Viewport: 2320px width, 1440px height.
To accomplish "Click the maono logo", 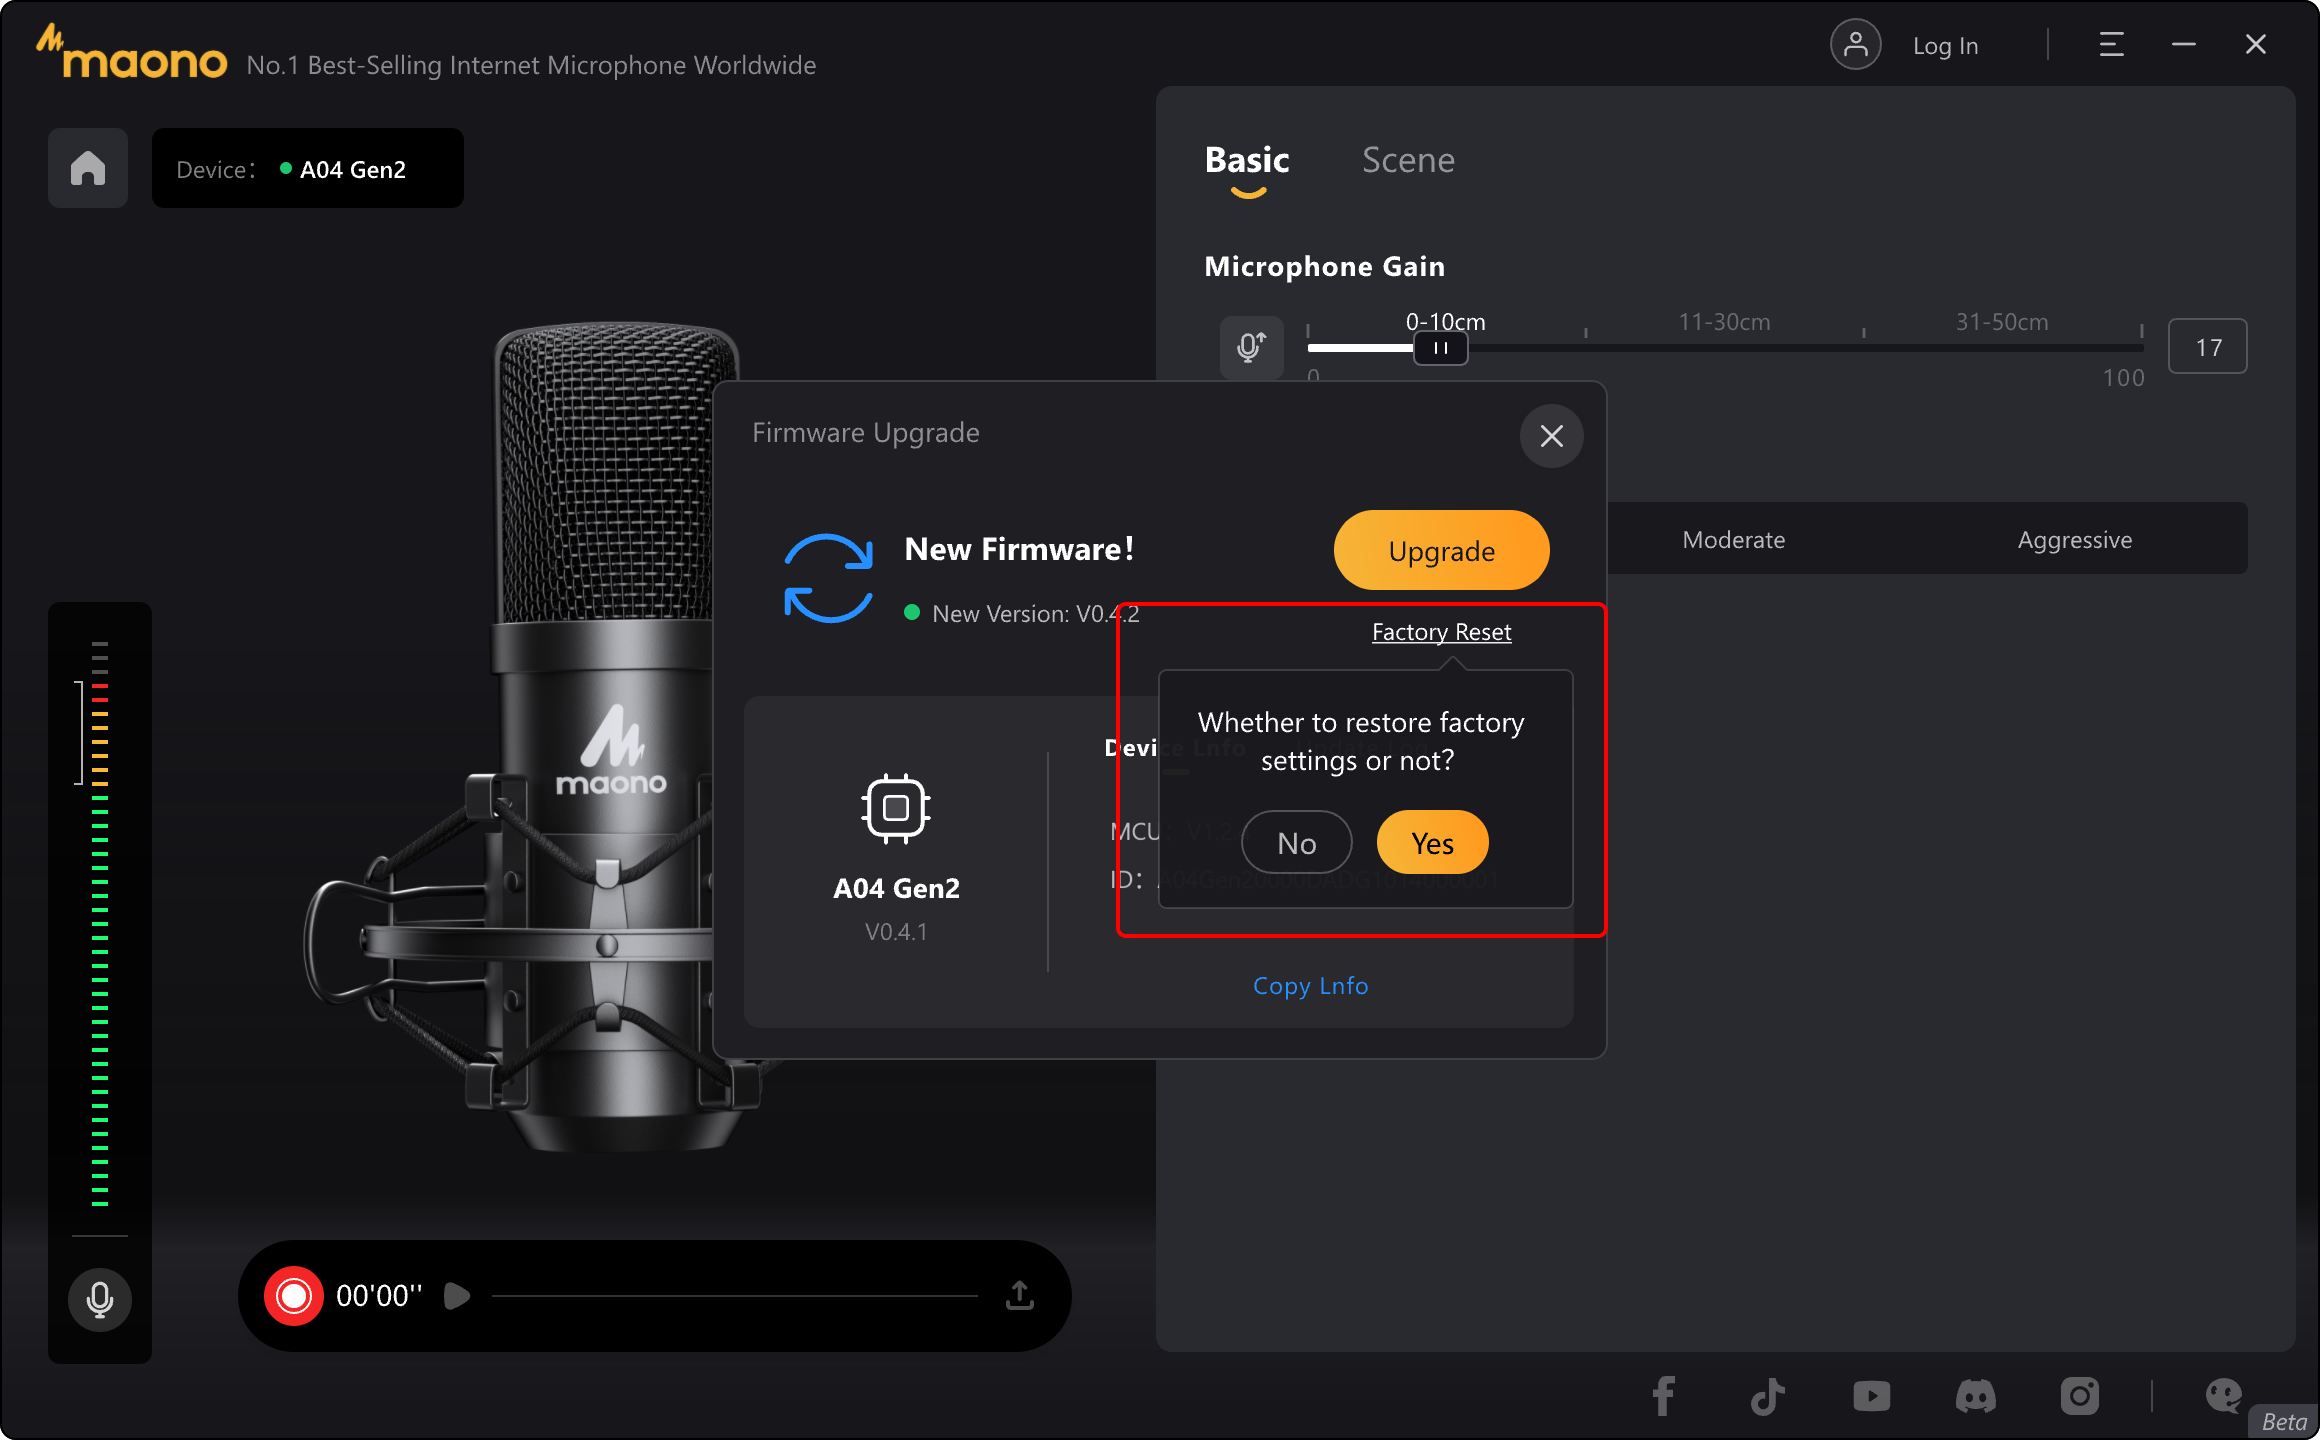I will (132, 54).
